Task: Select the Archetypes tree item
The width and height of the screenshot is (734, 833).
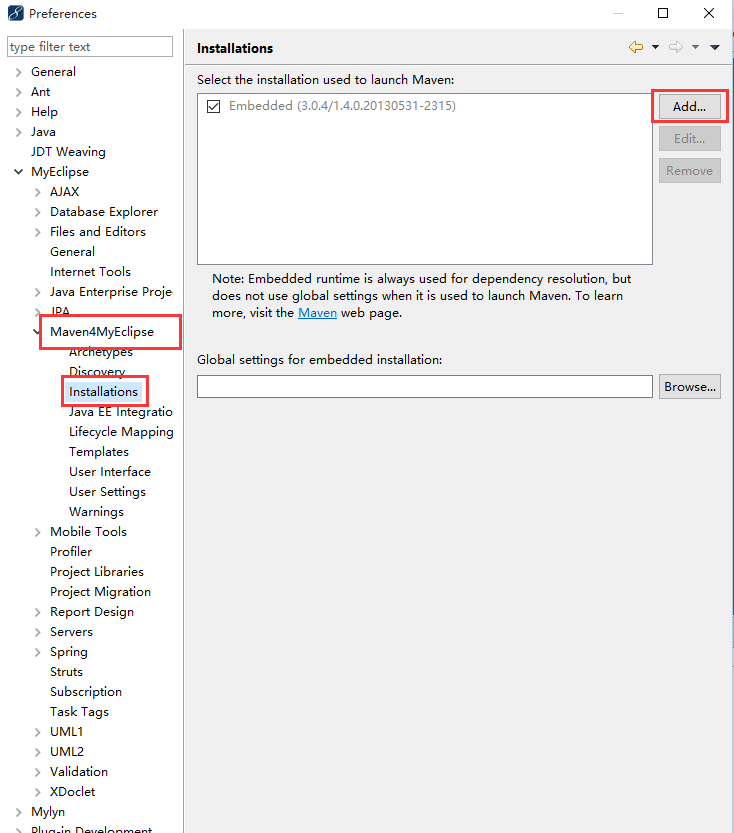Action: 101,352
